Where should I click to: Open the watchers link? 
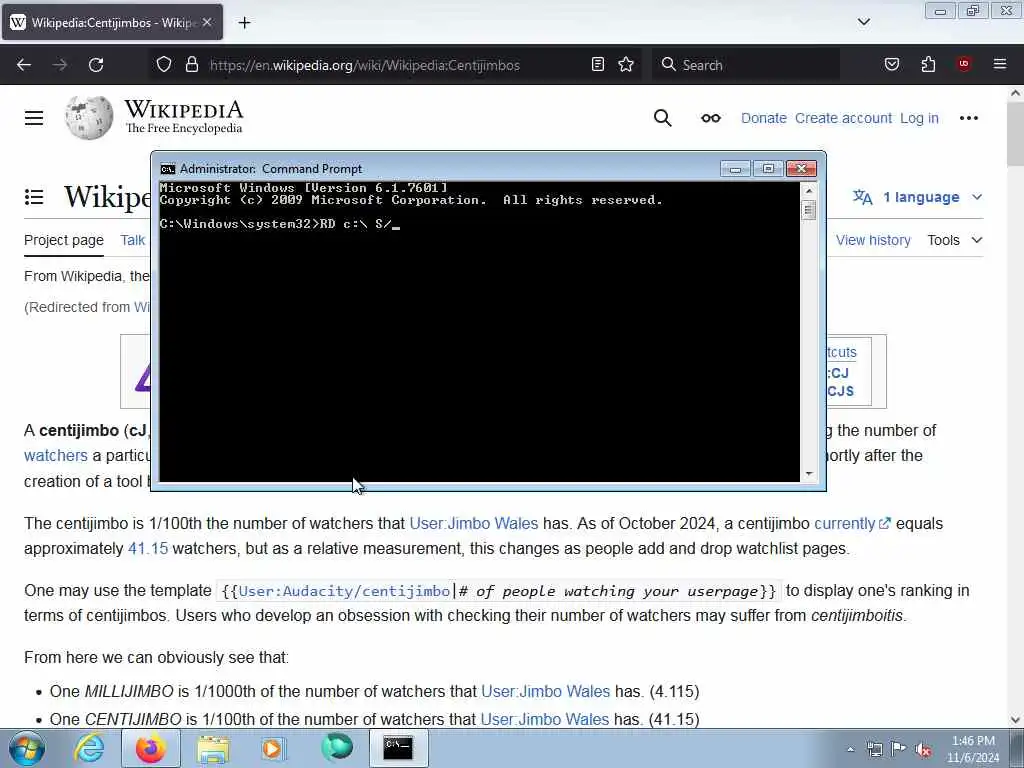(56, 456)
